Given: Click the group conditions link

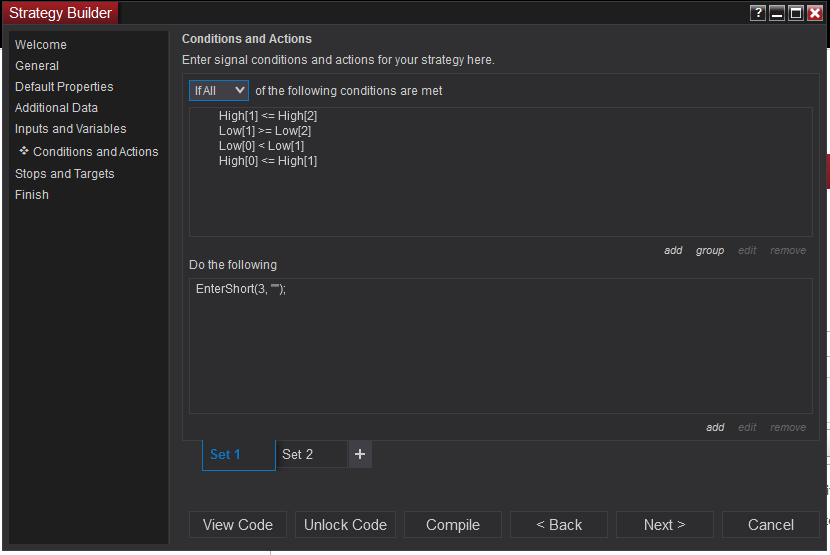Looking at the screenshot, I should pyautogui.click(x=710, y=250).
